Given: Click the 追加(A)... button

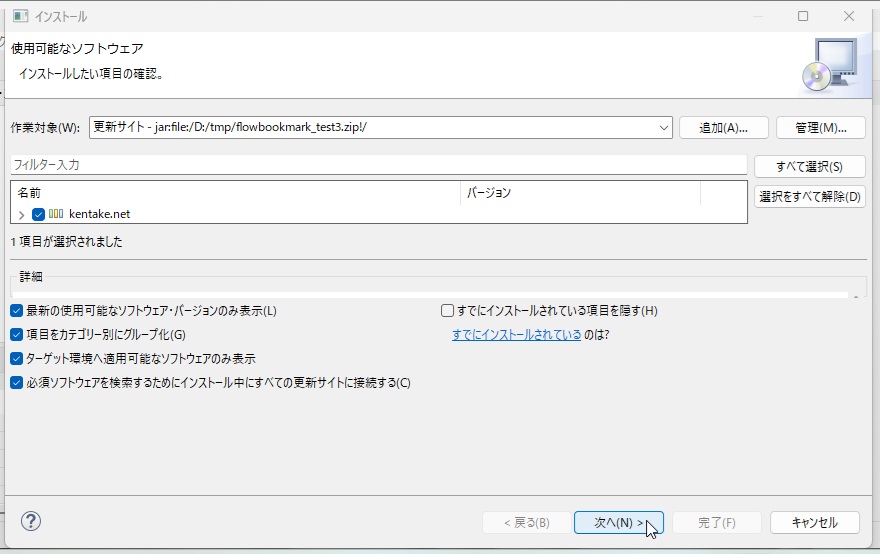Looking at the screenshot, I should 724,127.
